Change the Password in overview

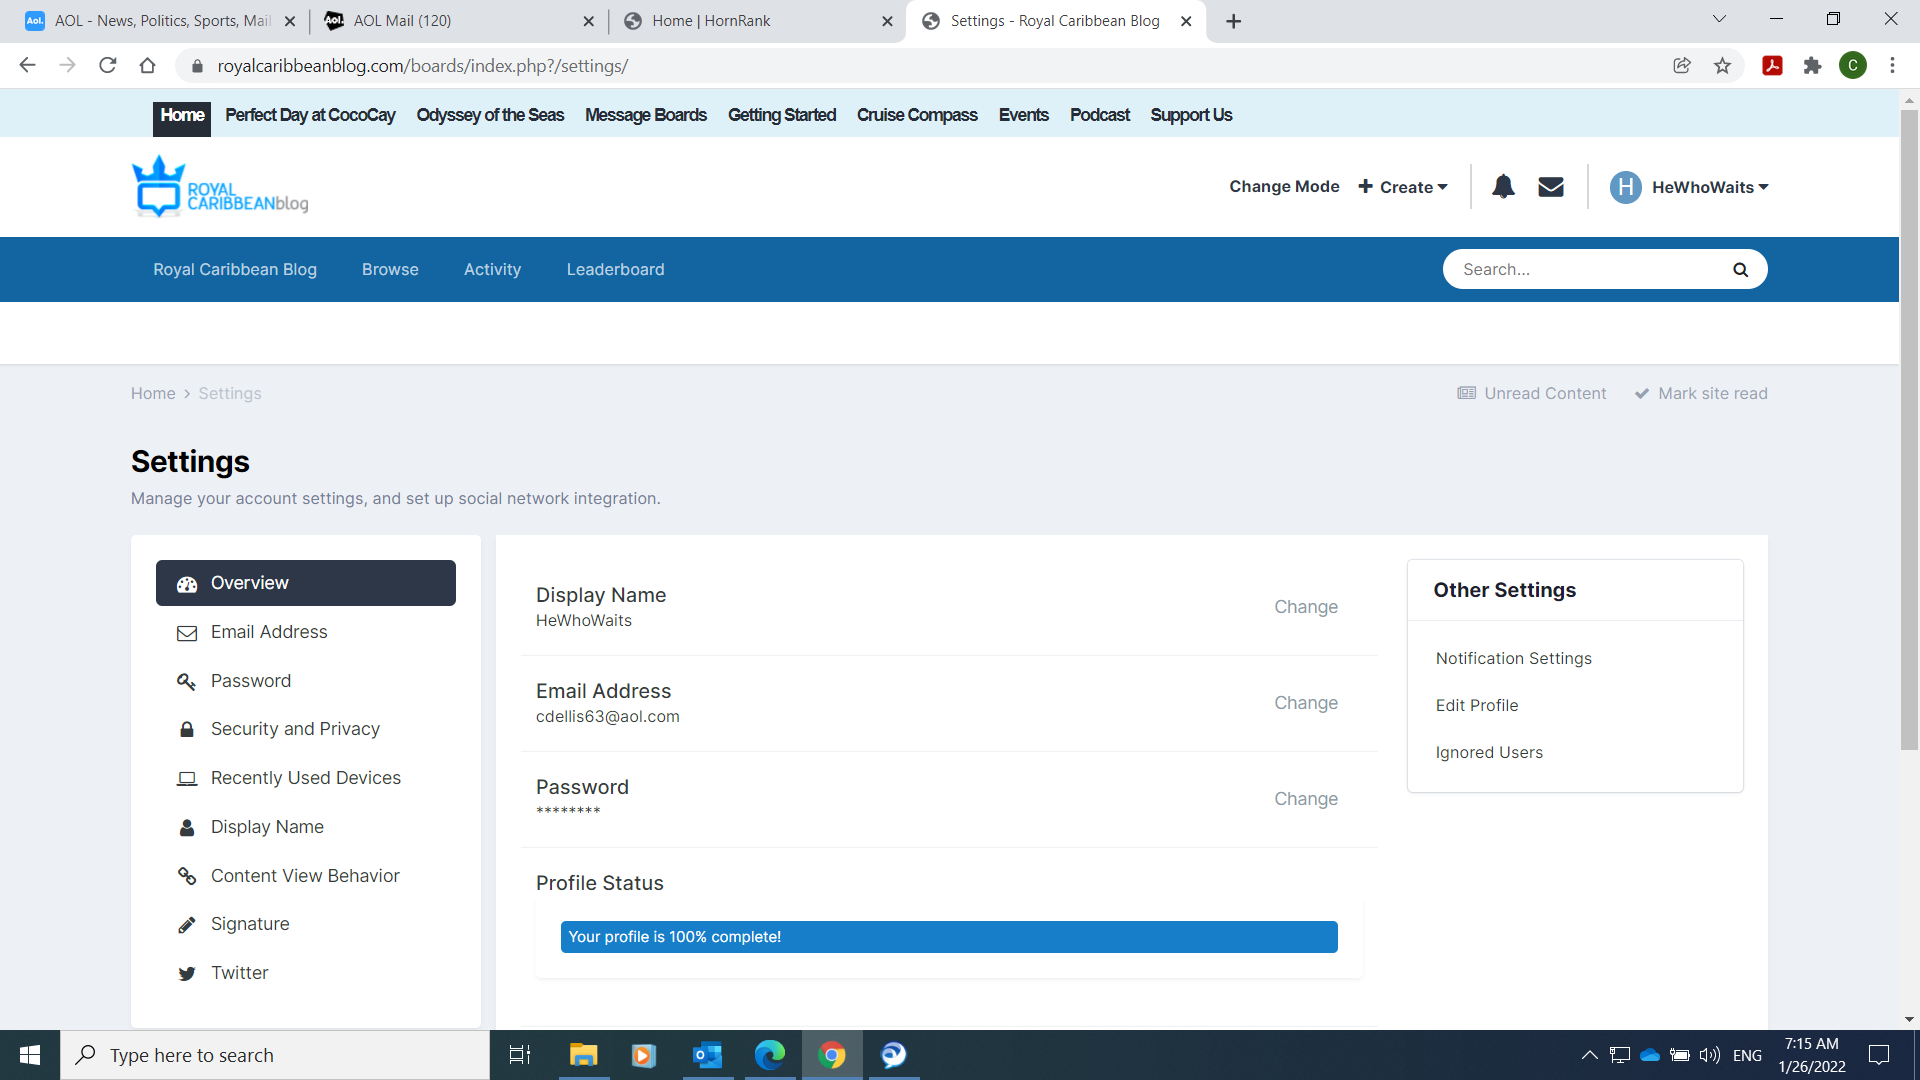[x=1306, y=799]
